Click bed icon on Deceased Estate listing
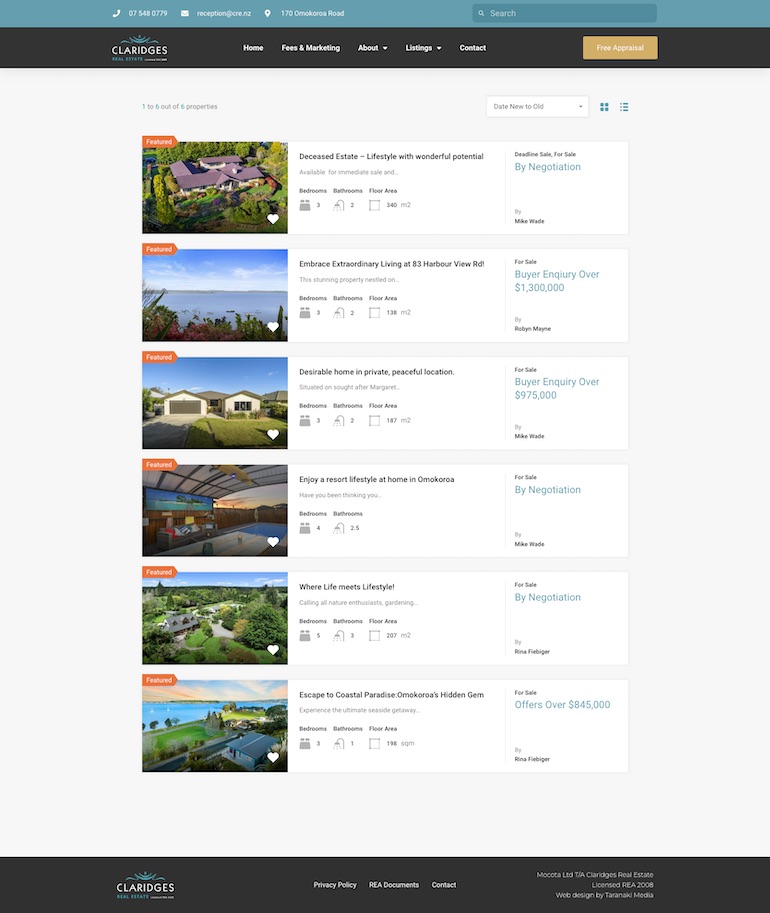Viewport: 770px width, 913px height. point(305,206)
